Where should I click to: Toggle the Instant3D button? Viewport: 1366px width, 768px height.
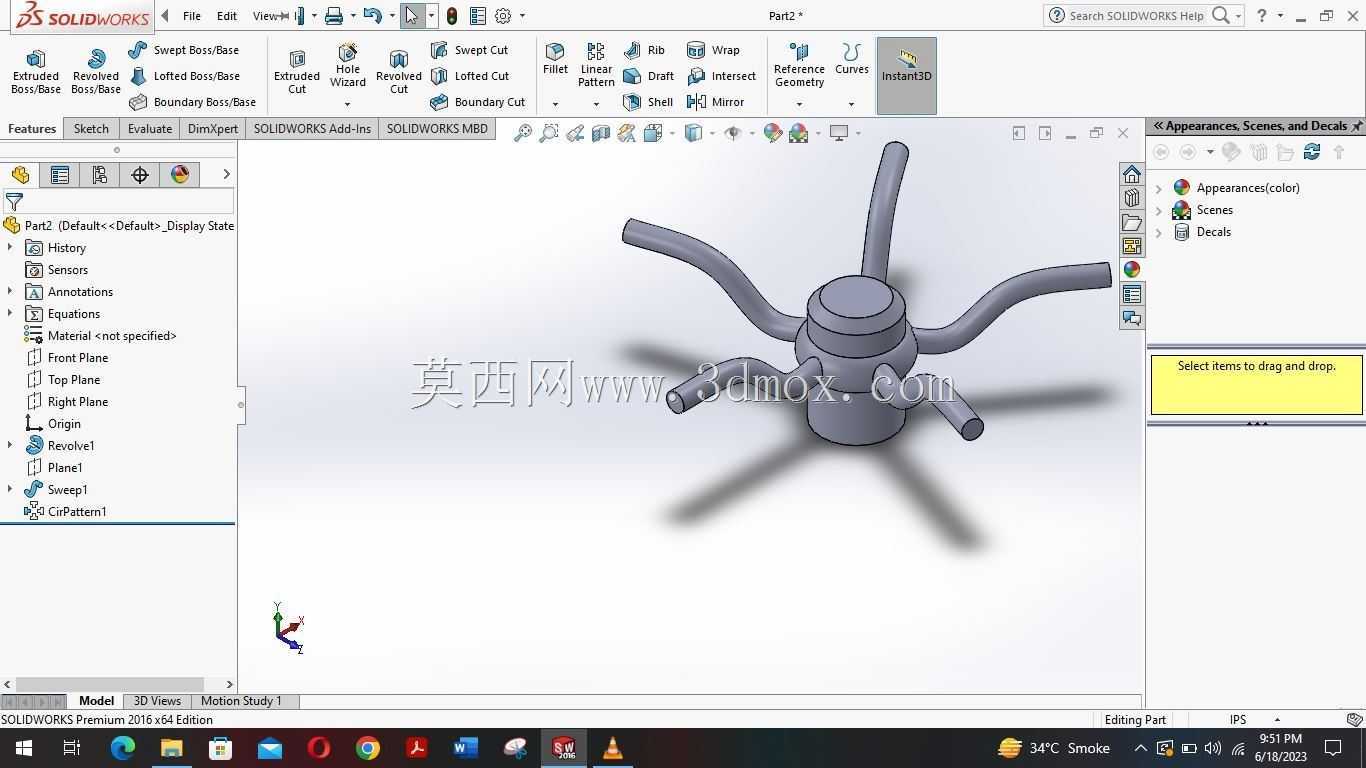(x=906, y=76)
